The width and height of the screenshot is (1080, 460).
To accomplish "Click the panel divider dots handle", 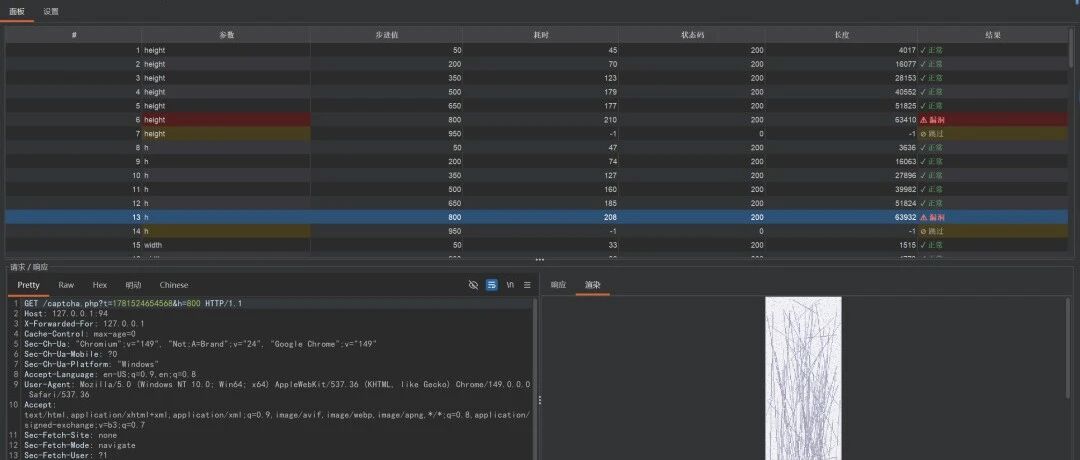I will [x=540, y=260].
